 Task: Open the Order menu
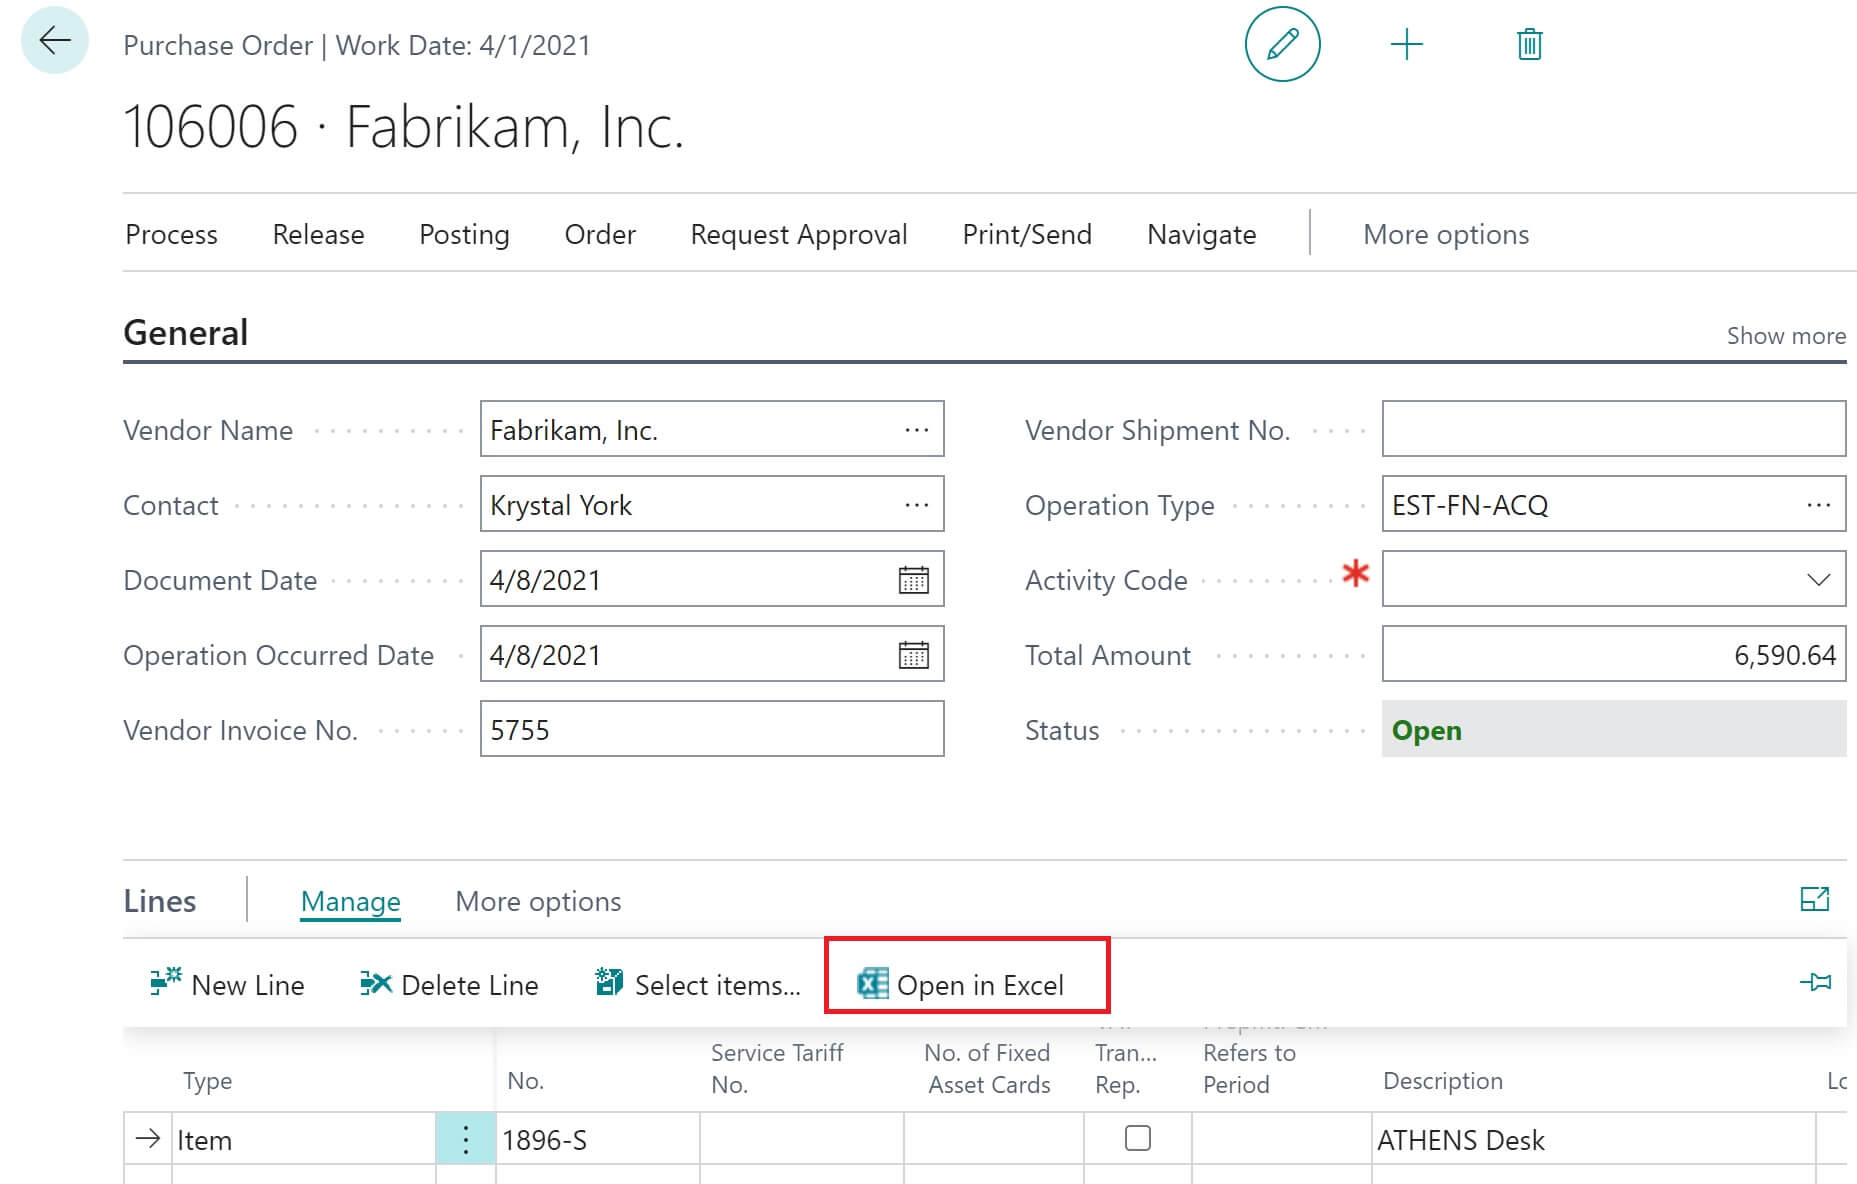[600, 234]
